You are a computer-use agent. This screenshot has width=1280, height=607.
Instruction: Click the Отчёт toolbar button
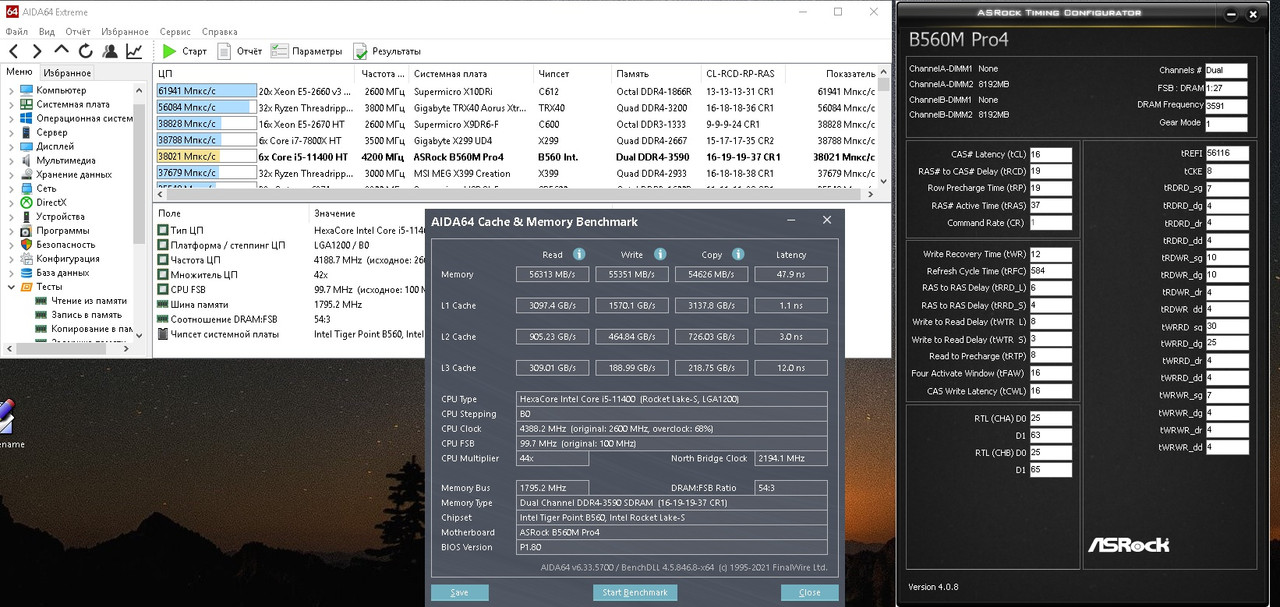[240, 51]
